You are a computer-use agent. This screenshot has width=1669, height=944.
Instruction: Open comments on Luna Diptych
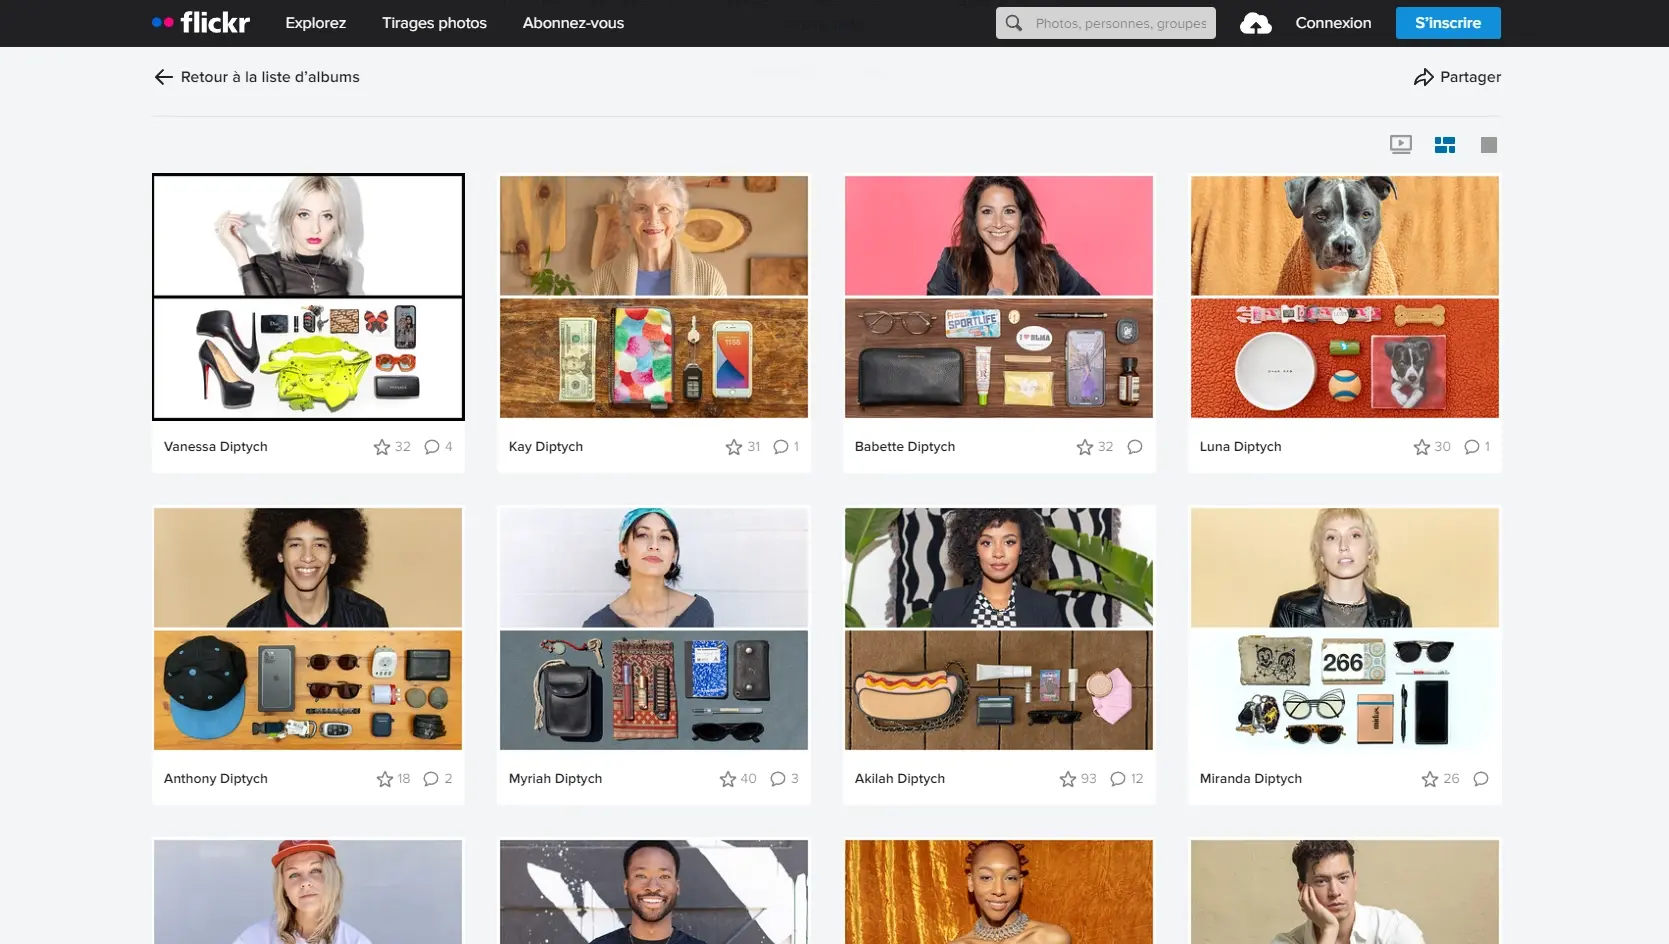1472,447
